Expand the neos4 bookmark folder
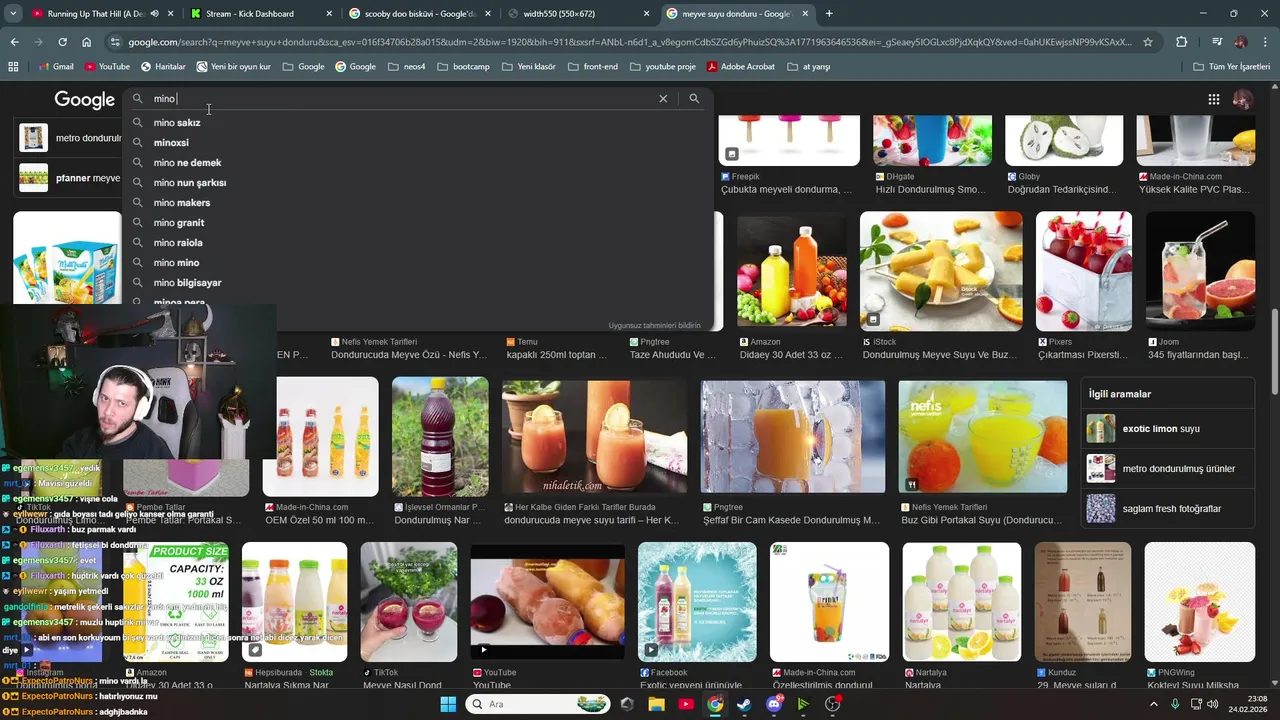 [x=406, y=66]
